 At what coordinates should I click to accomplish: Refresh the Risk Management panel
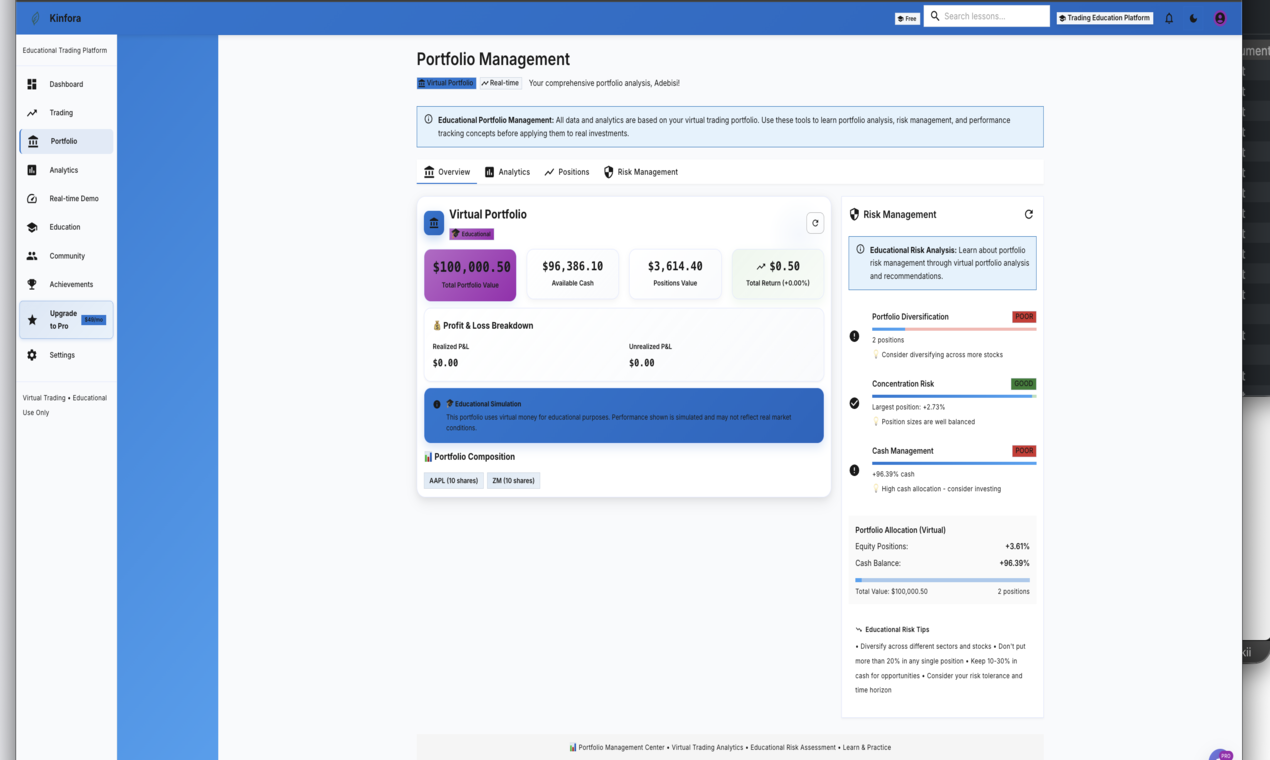(x=1028, y=214)
